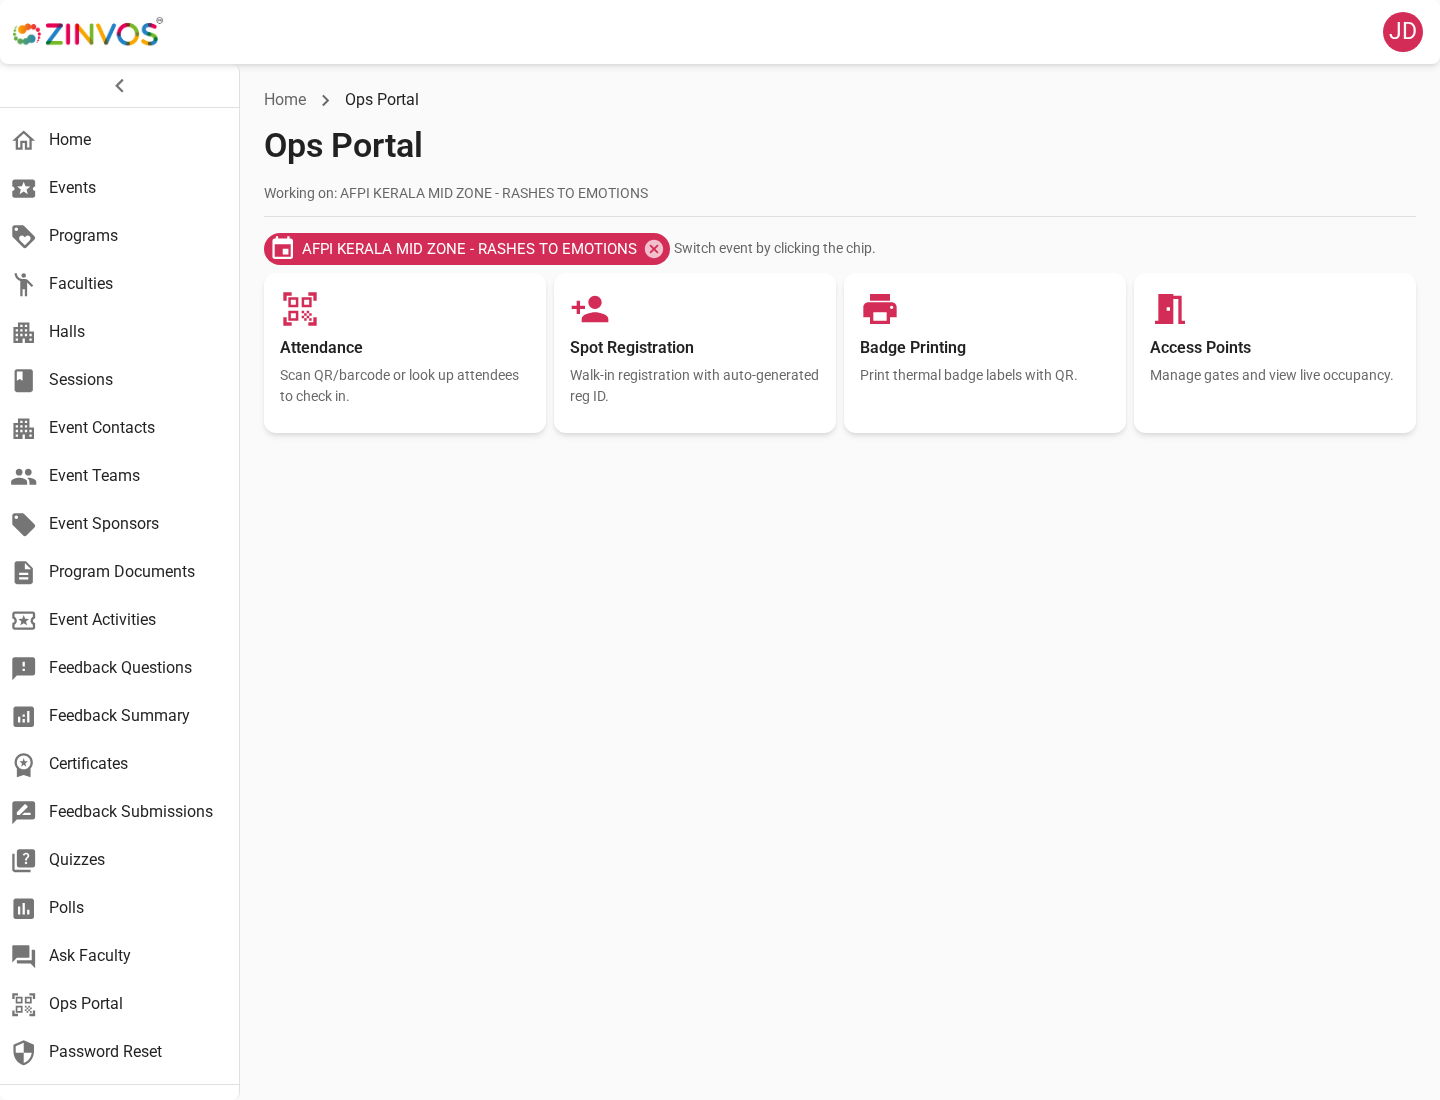Click the Password Reset shield icon
Viewport: 1440px width, 1100px height.
(24, 1052)
